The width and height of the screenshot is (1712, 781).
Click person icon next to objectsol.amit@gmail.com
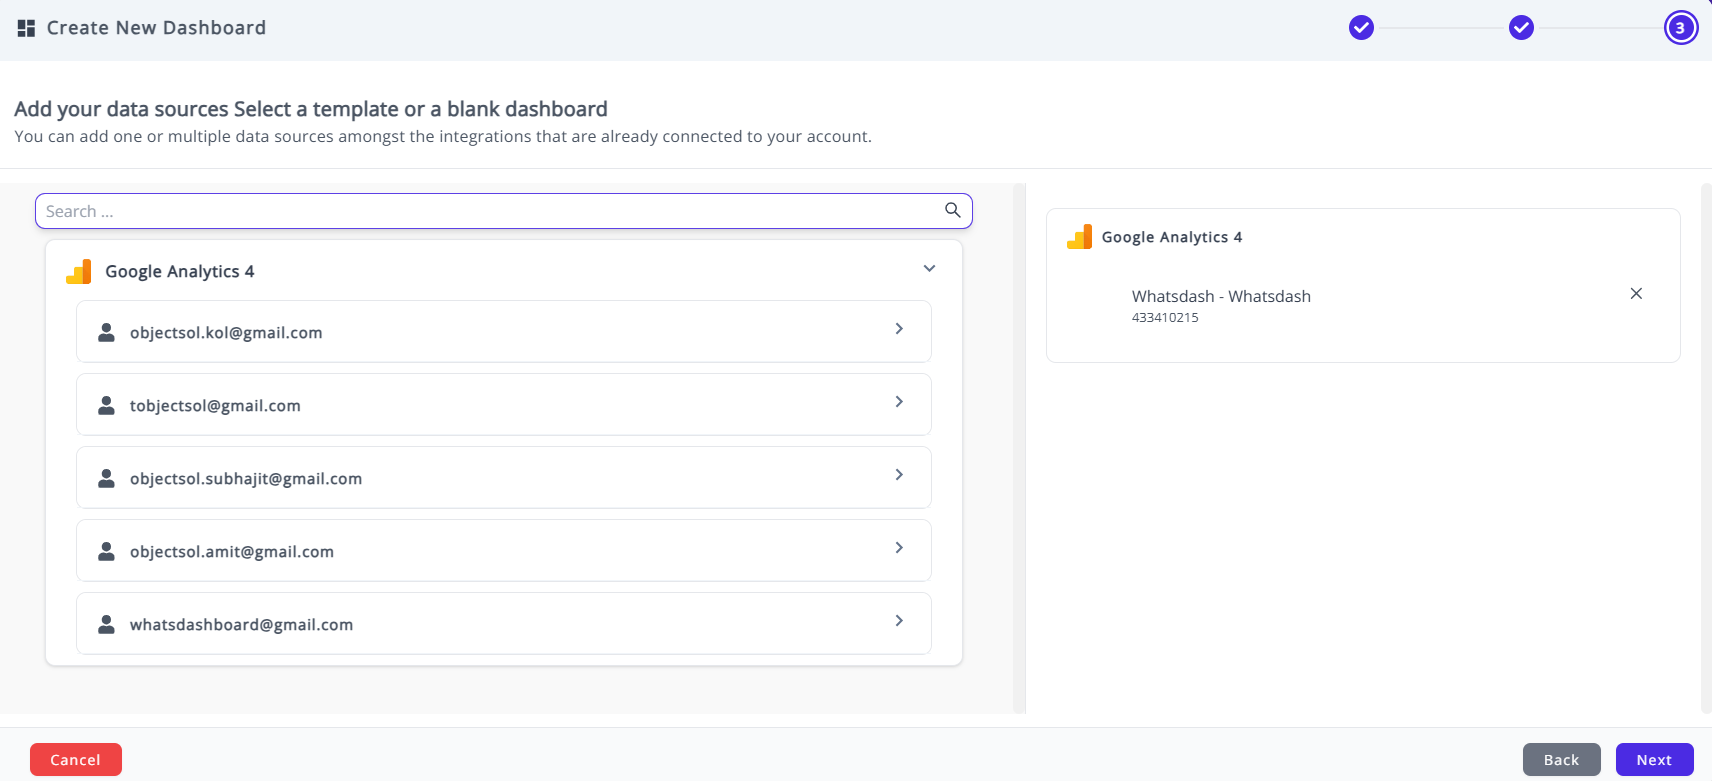click(x=106, y=551)
